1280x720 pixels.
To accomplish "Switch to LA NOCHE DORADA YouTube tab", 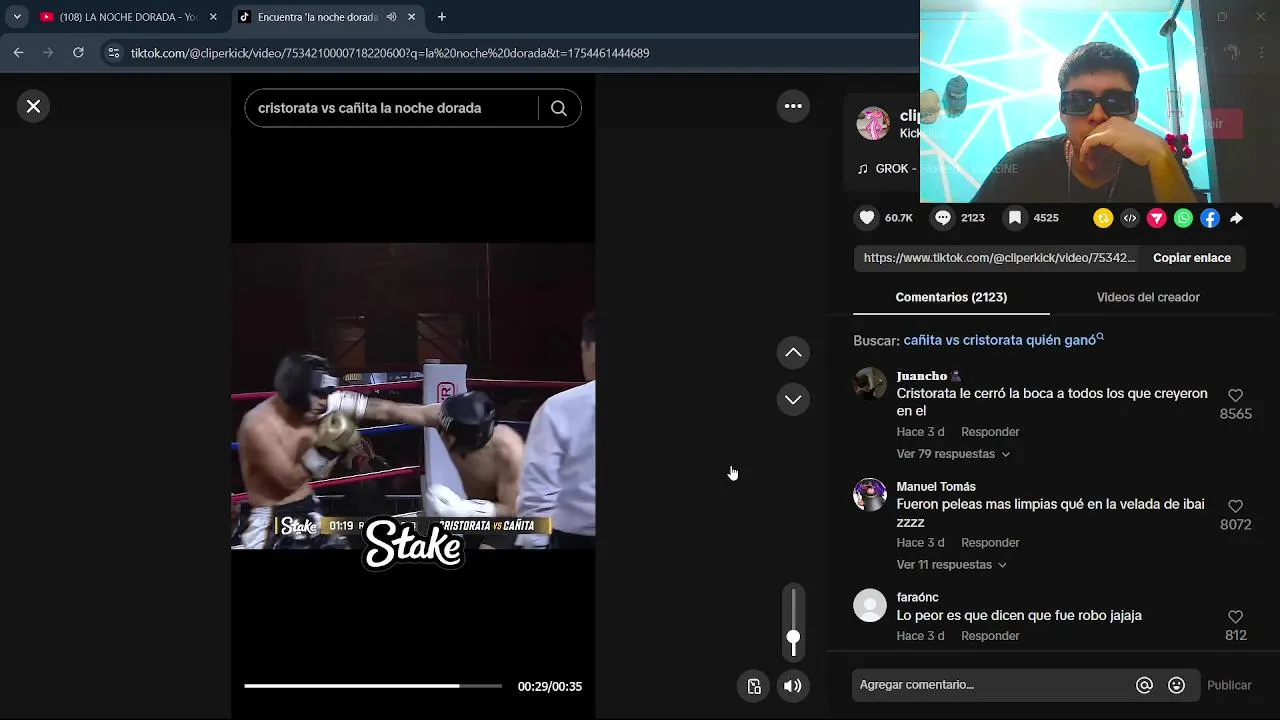I will point(128,17).
